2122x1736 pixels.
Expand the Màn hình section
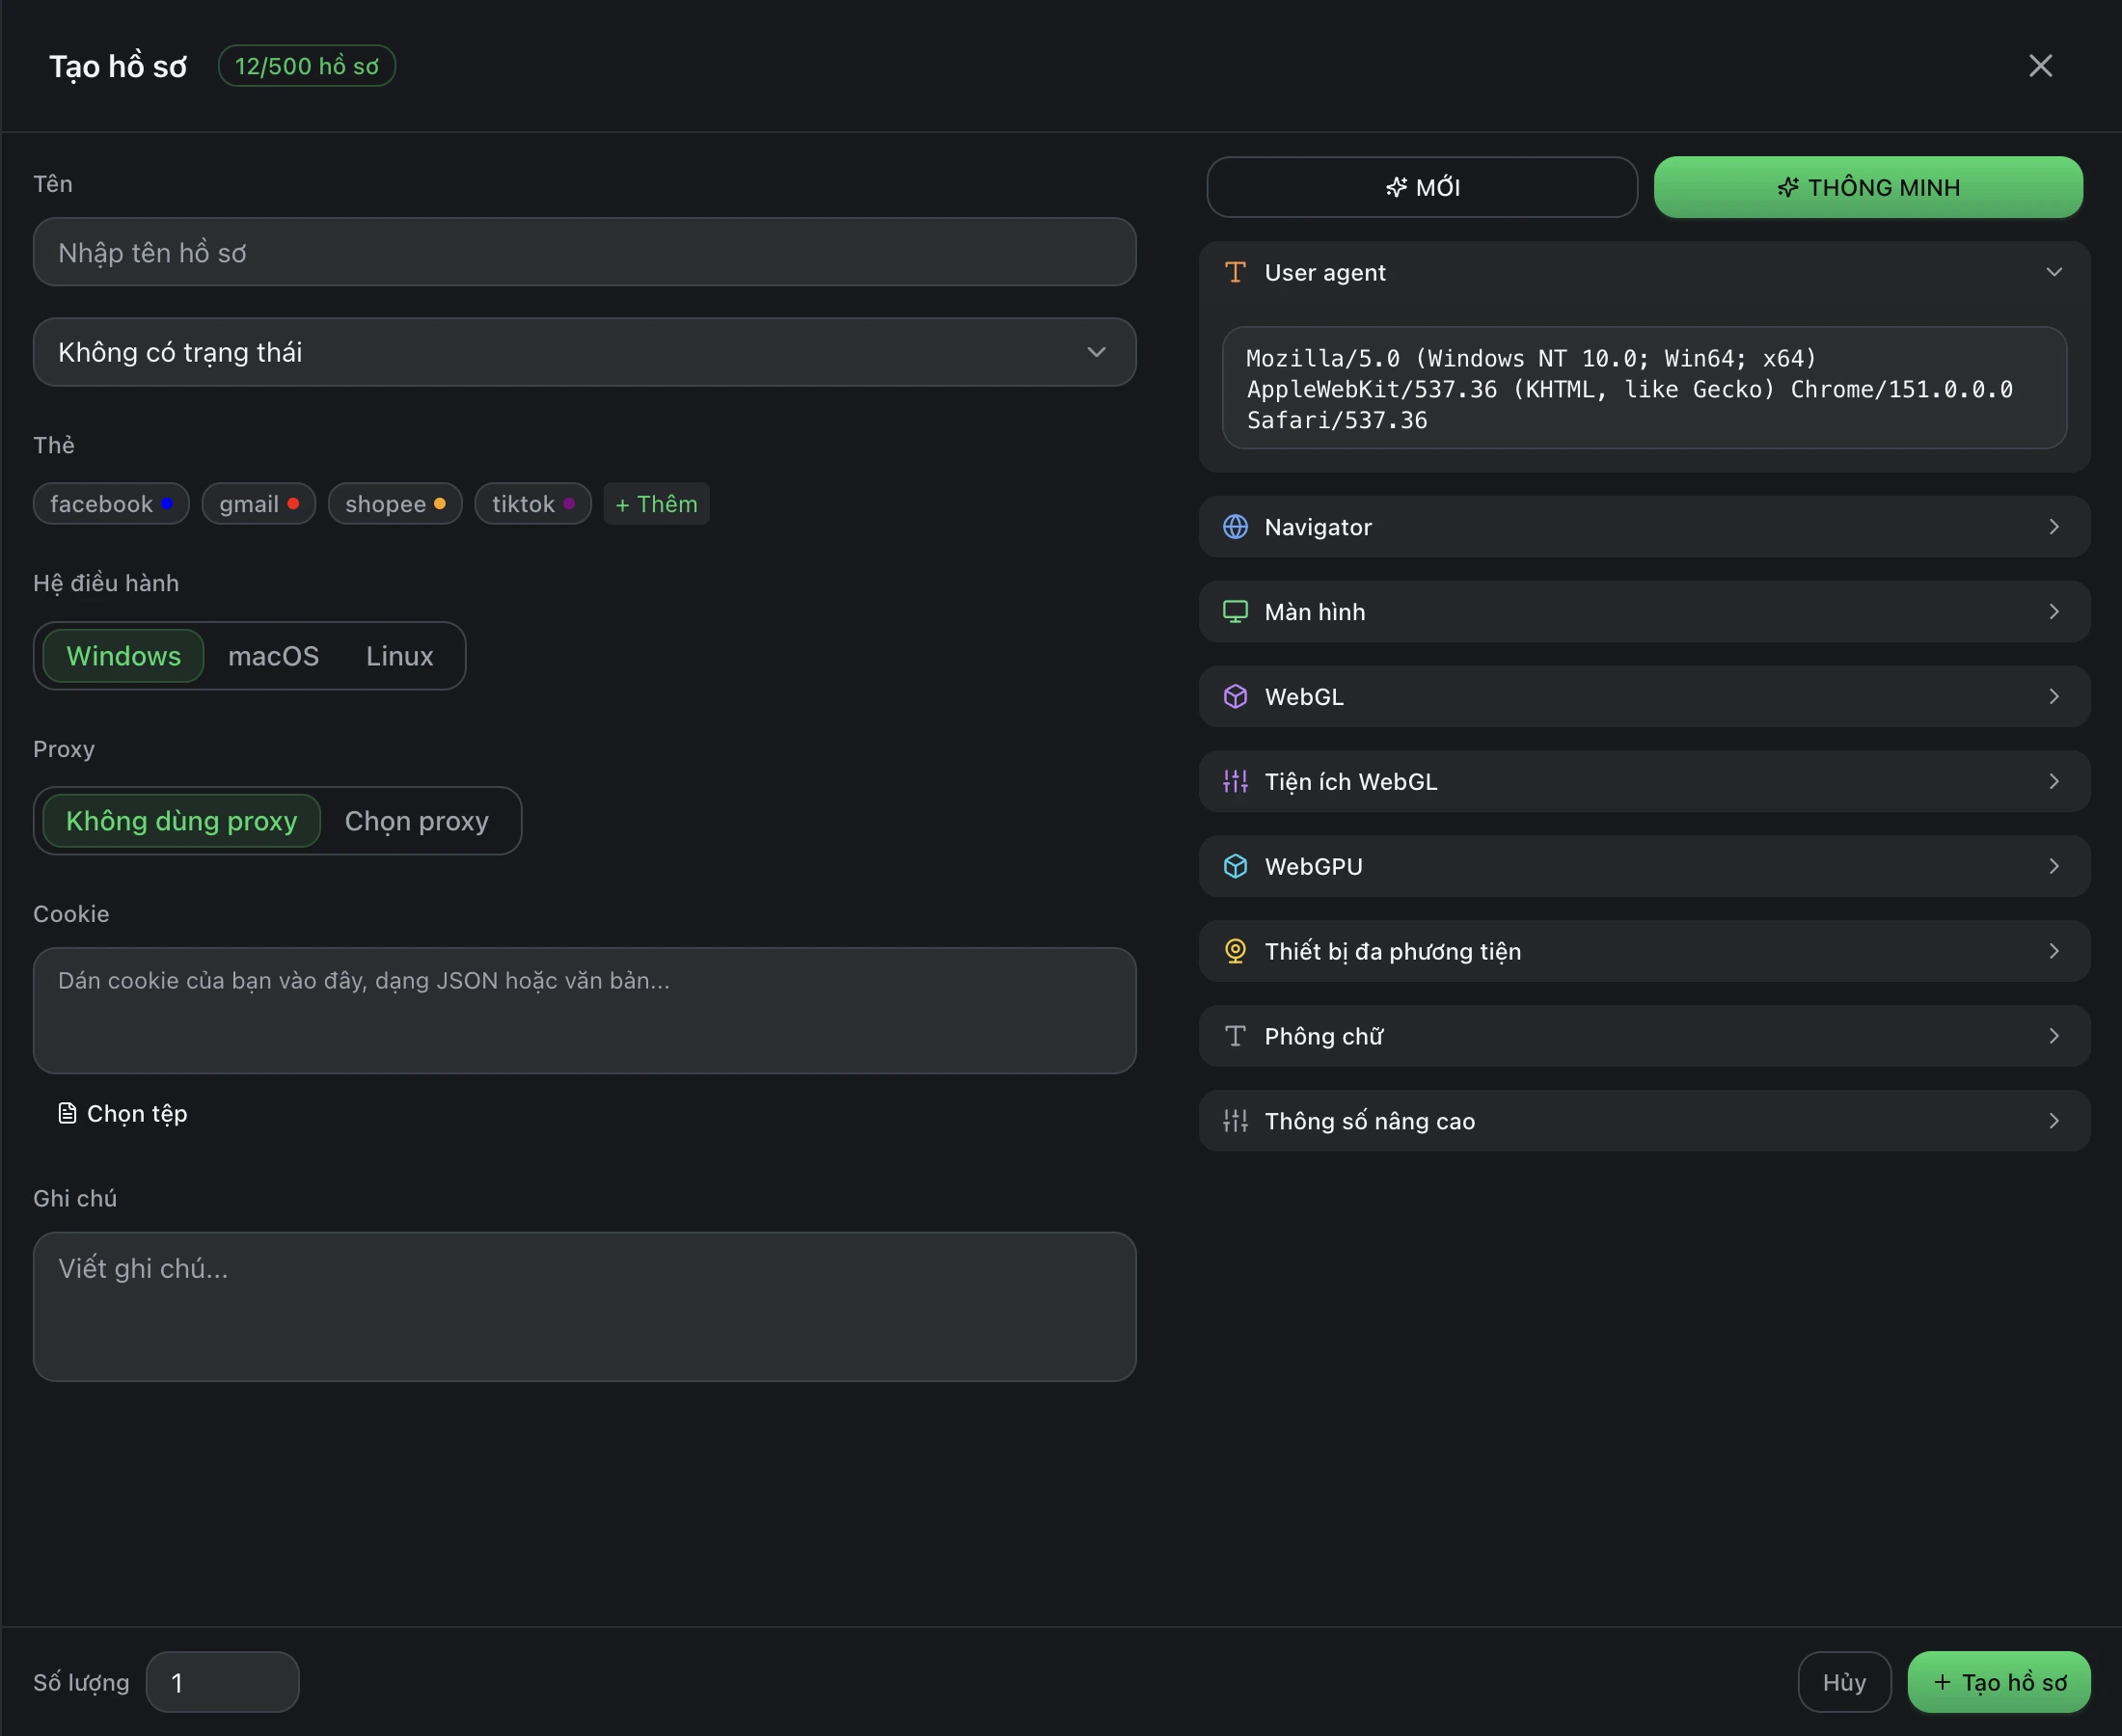[x=1644, y=612]
